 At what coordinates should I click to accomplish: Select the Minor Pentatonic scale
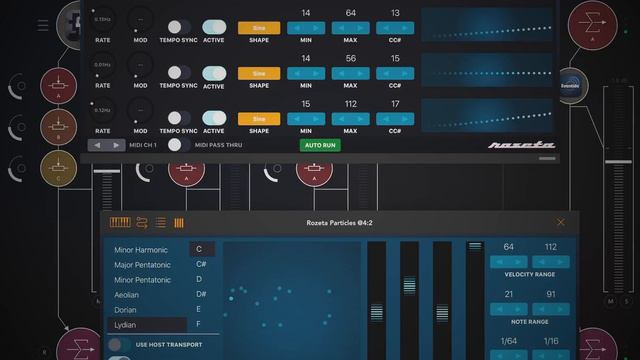coord(142,280)
